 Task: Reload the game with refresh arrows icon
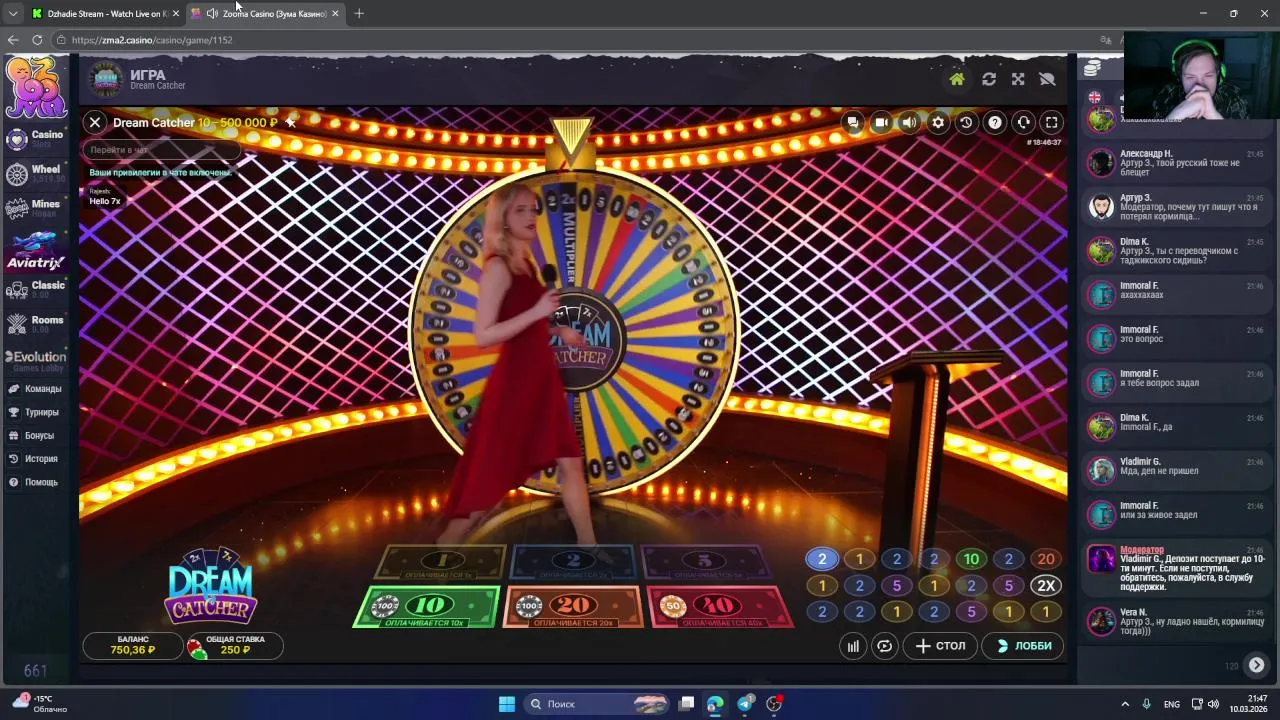tap(989, 79)
